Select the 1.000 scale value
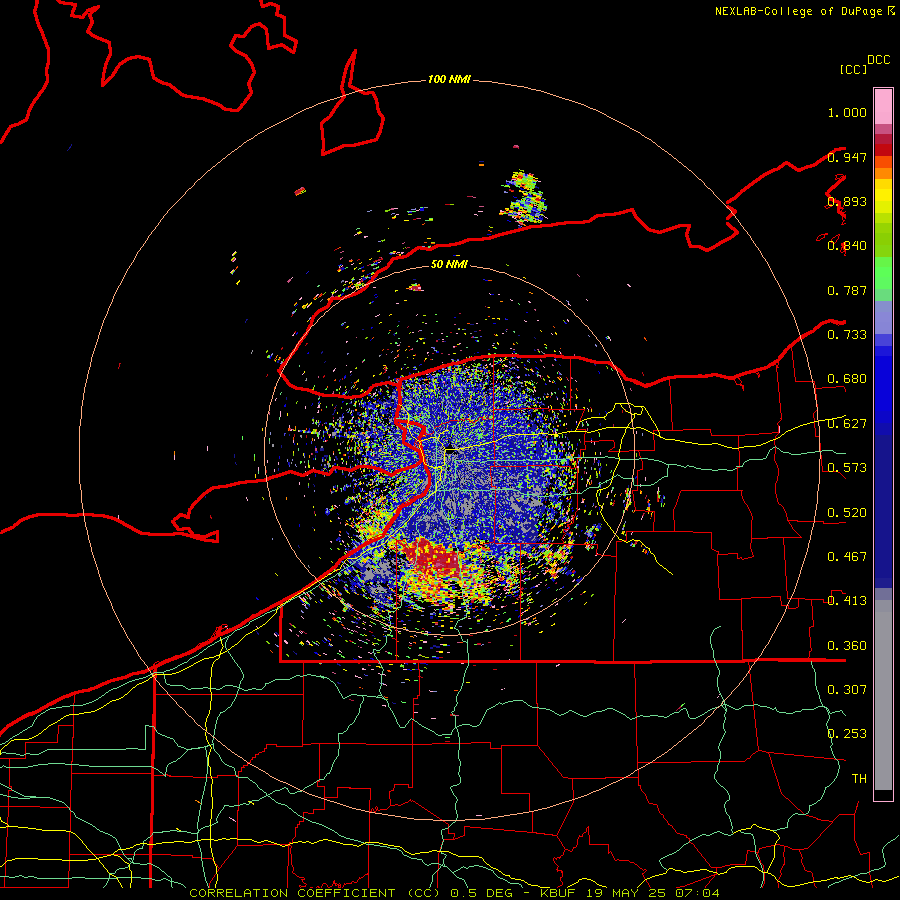Screen dimensions: 900x900 pyautogui.click(x=847, y=112)
